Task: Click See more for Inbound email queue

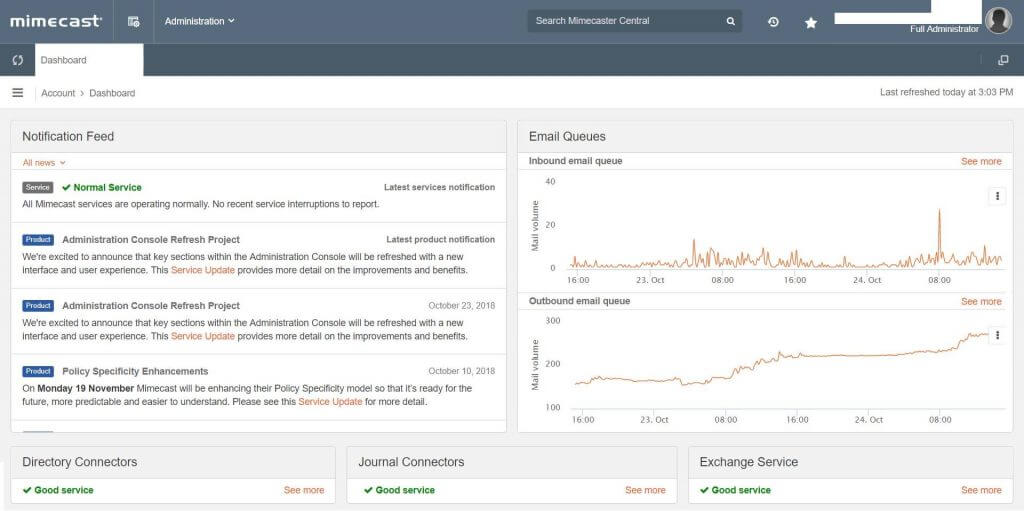Action: [x=980, y=161]
